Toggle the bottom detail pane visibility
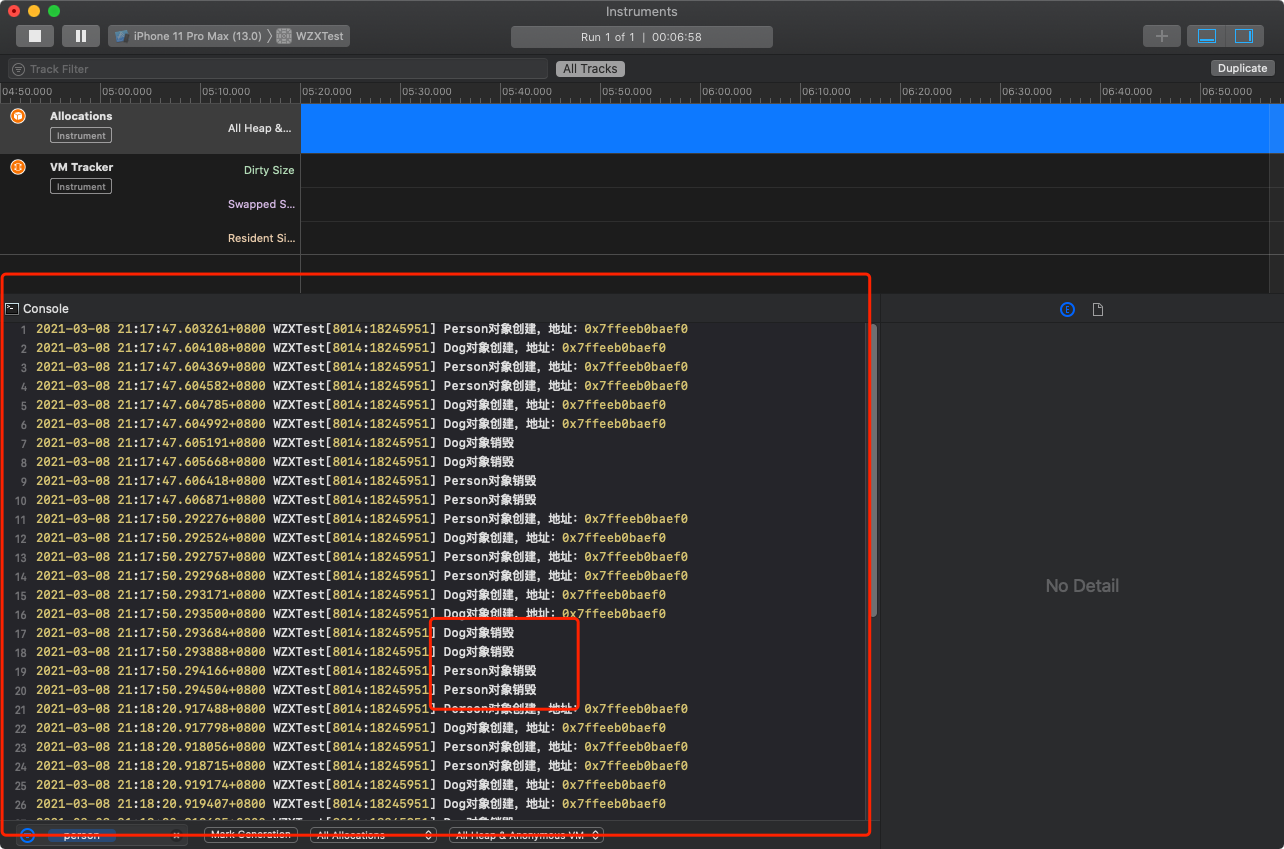Viewport: 1284px width, 849px height. 1207,36
